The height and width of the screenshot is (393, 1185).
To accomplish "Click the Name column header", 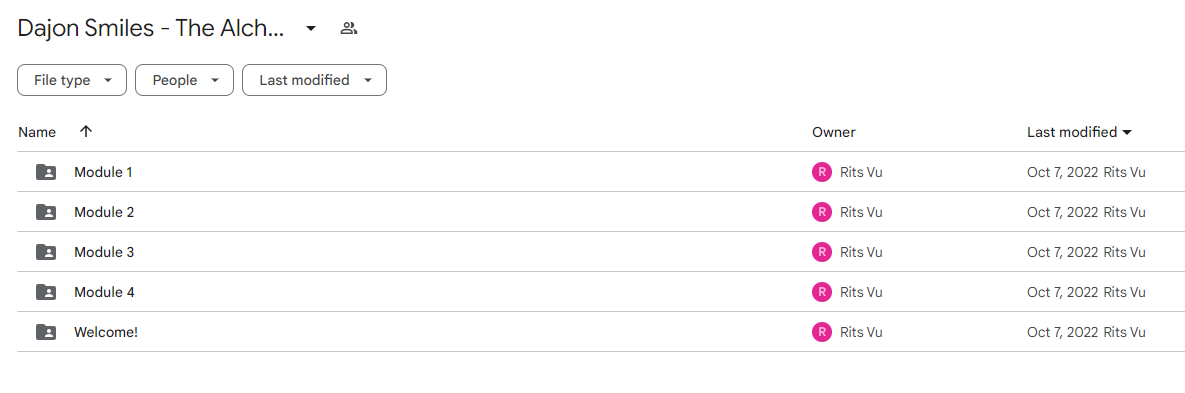I will click(37, 132).
